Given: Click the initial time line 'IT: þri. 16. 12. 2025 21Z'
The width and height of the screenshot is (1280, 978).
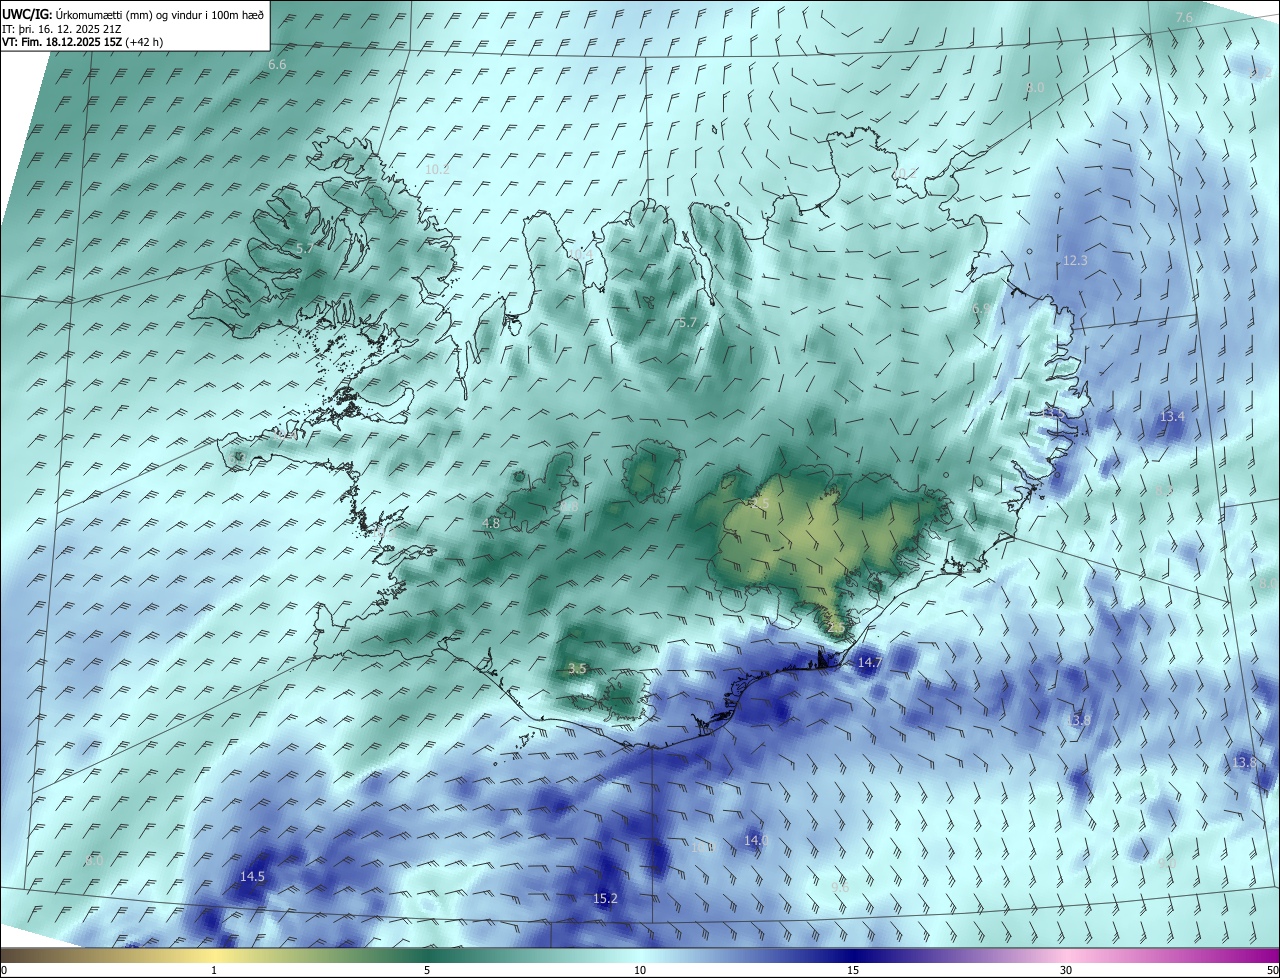Looking at the screenshot, I should tap(63, 29).
